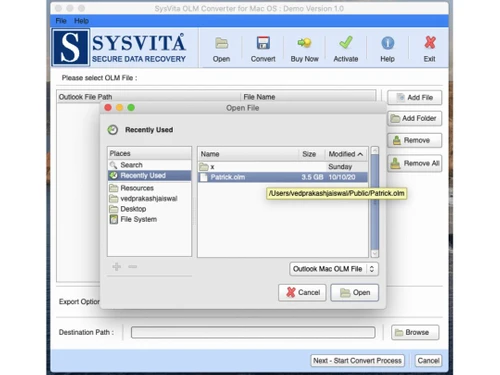Image resolution: width=500 pixels, height=375 pixels.
Task: Select the x folder in file list
Action: pos(283,167)
